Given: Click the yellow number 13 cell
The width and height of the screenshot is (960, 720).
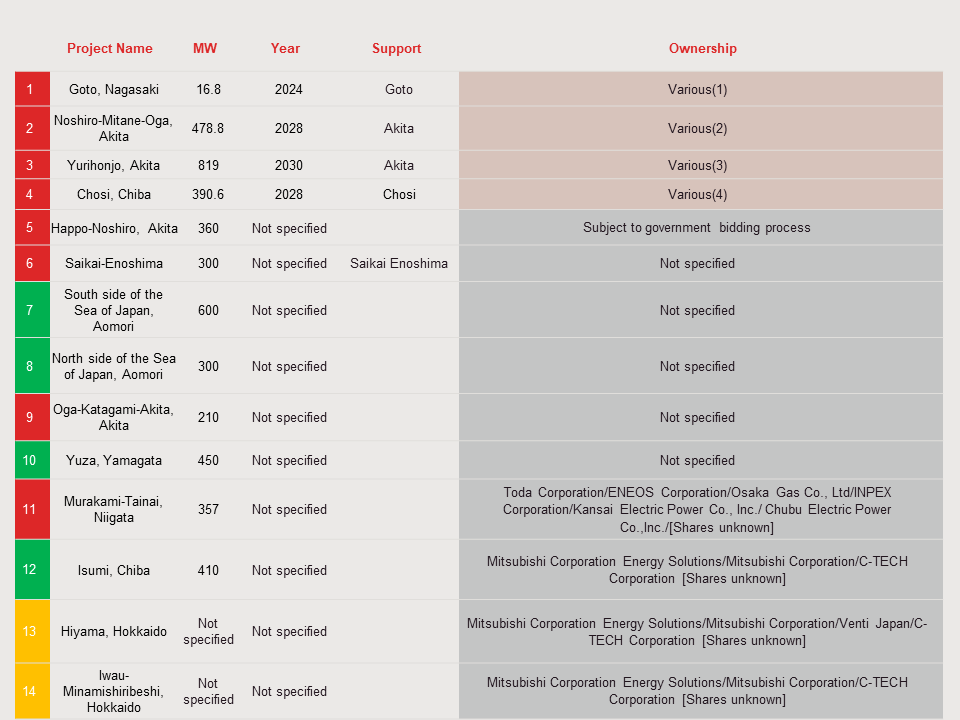Looking at the screenshot, I should 31,631.
